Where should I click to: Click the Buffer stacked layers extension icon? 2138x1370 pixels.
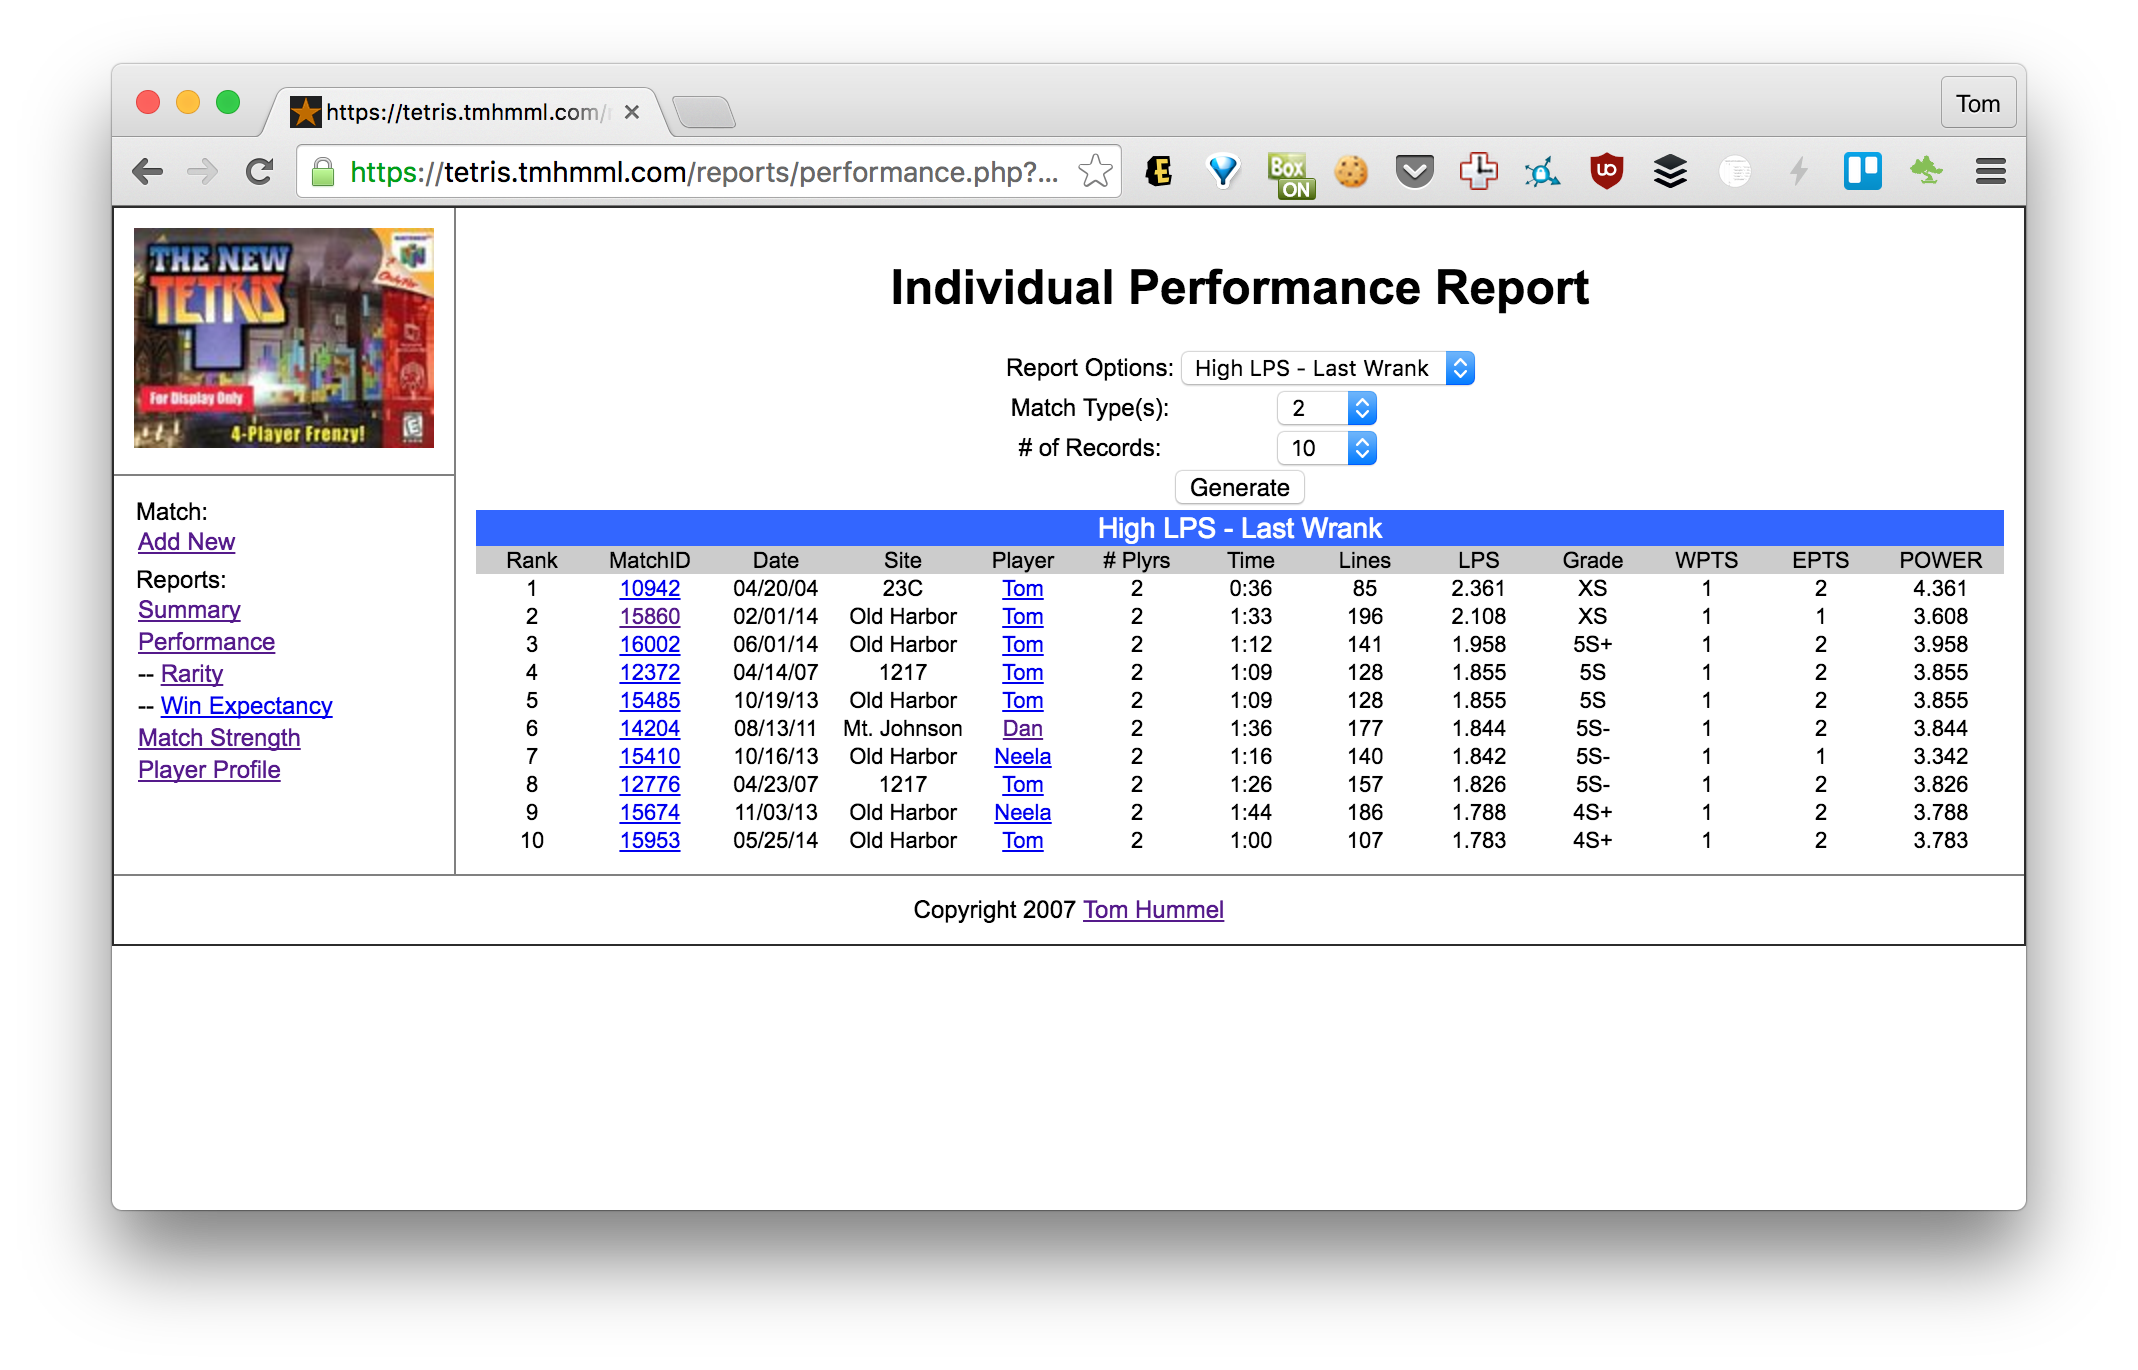coord(1670,172)
